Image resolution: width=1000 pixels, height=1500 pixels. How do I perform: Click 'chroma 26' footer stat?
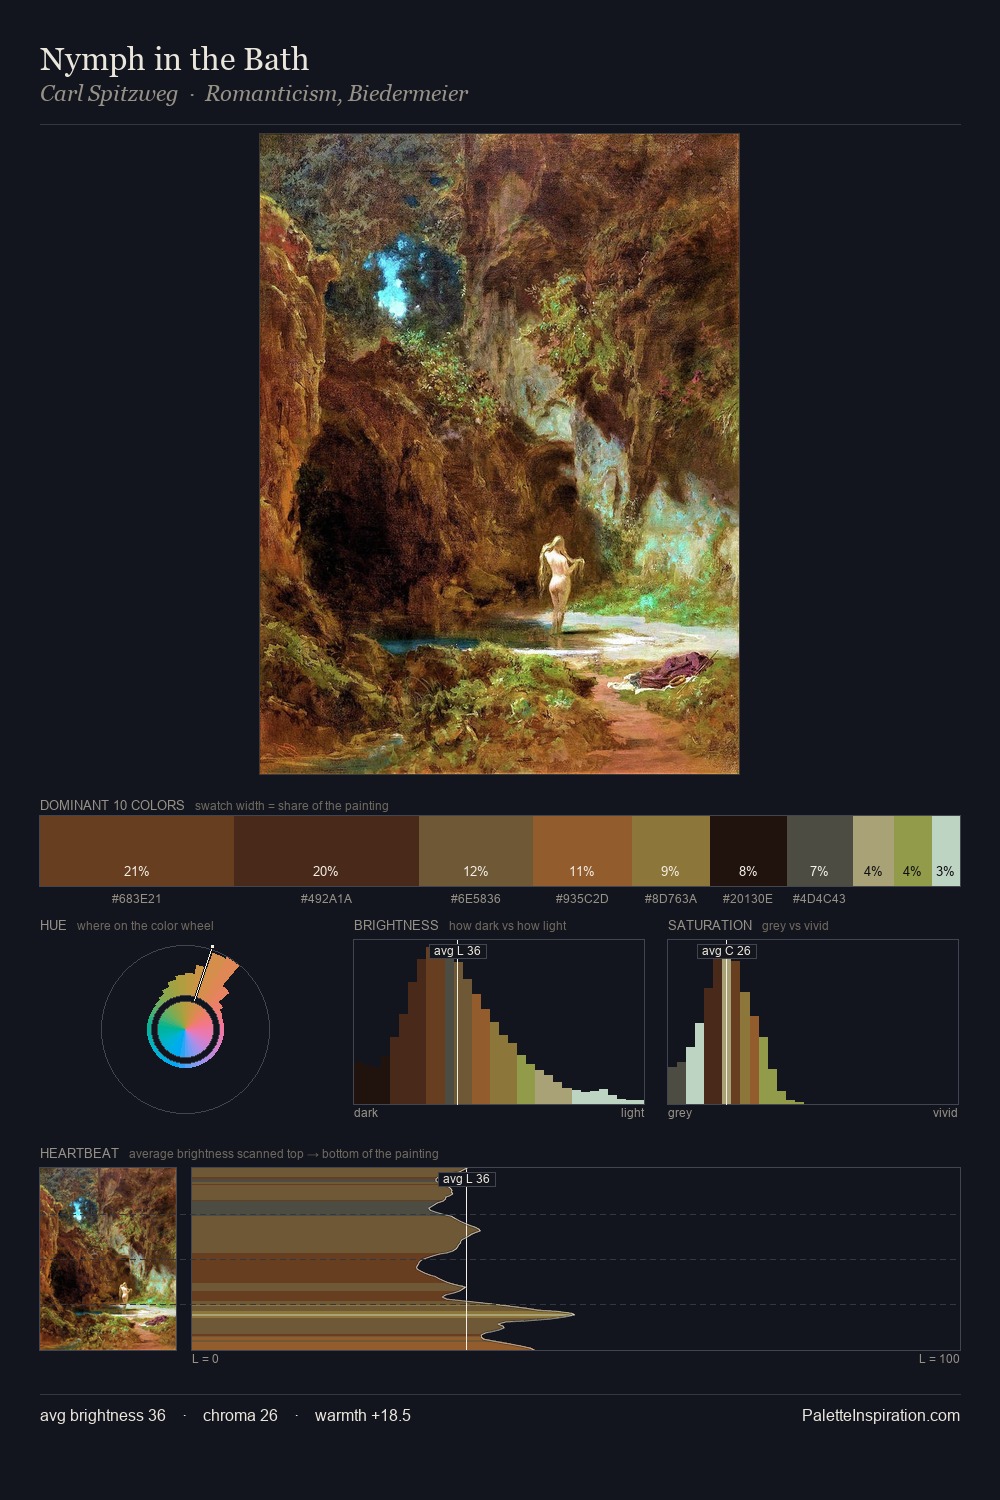pos(240,1415)
